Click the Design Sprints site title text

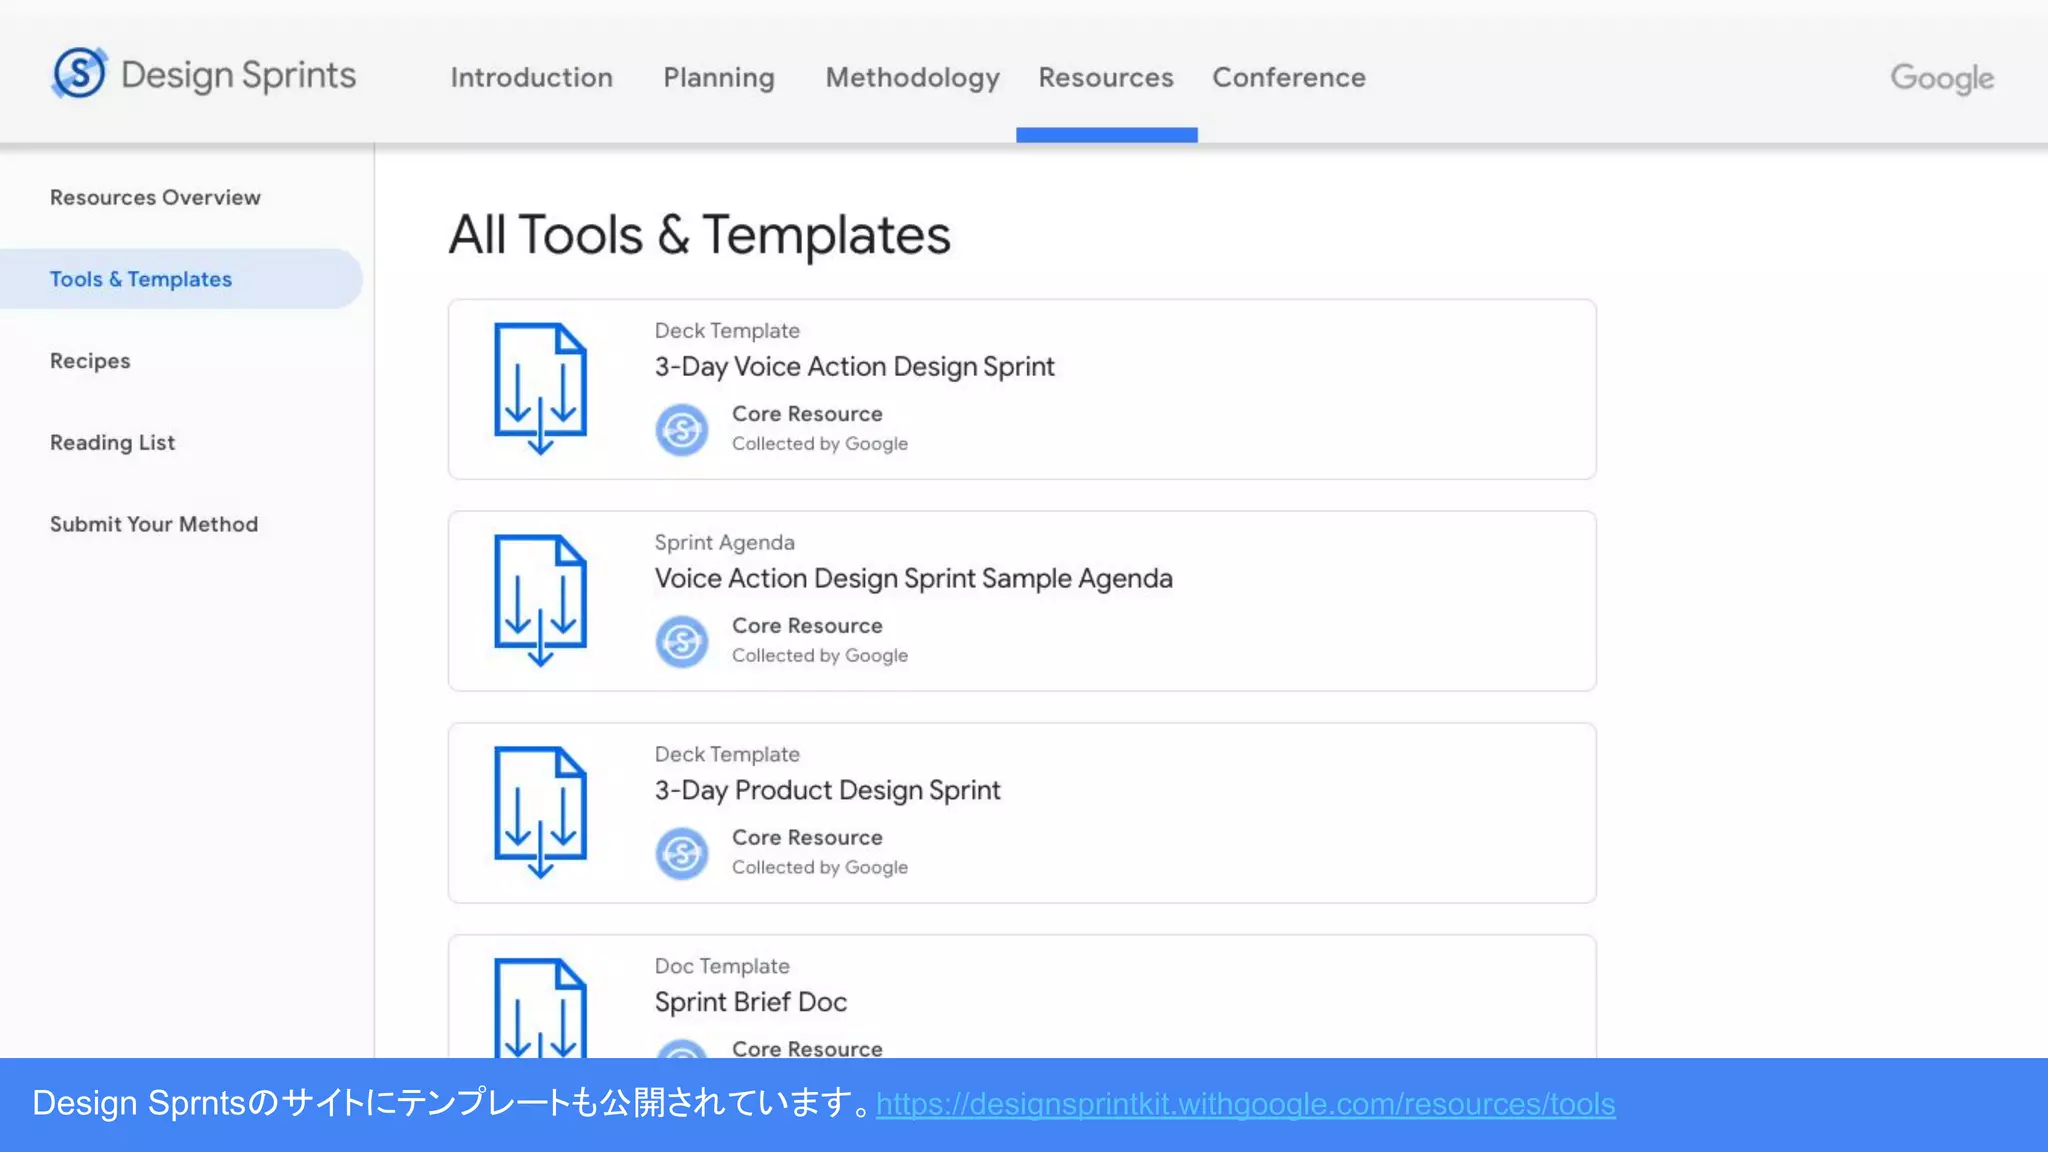238,75
